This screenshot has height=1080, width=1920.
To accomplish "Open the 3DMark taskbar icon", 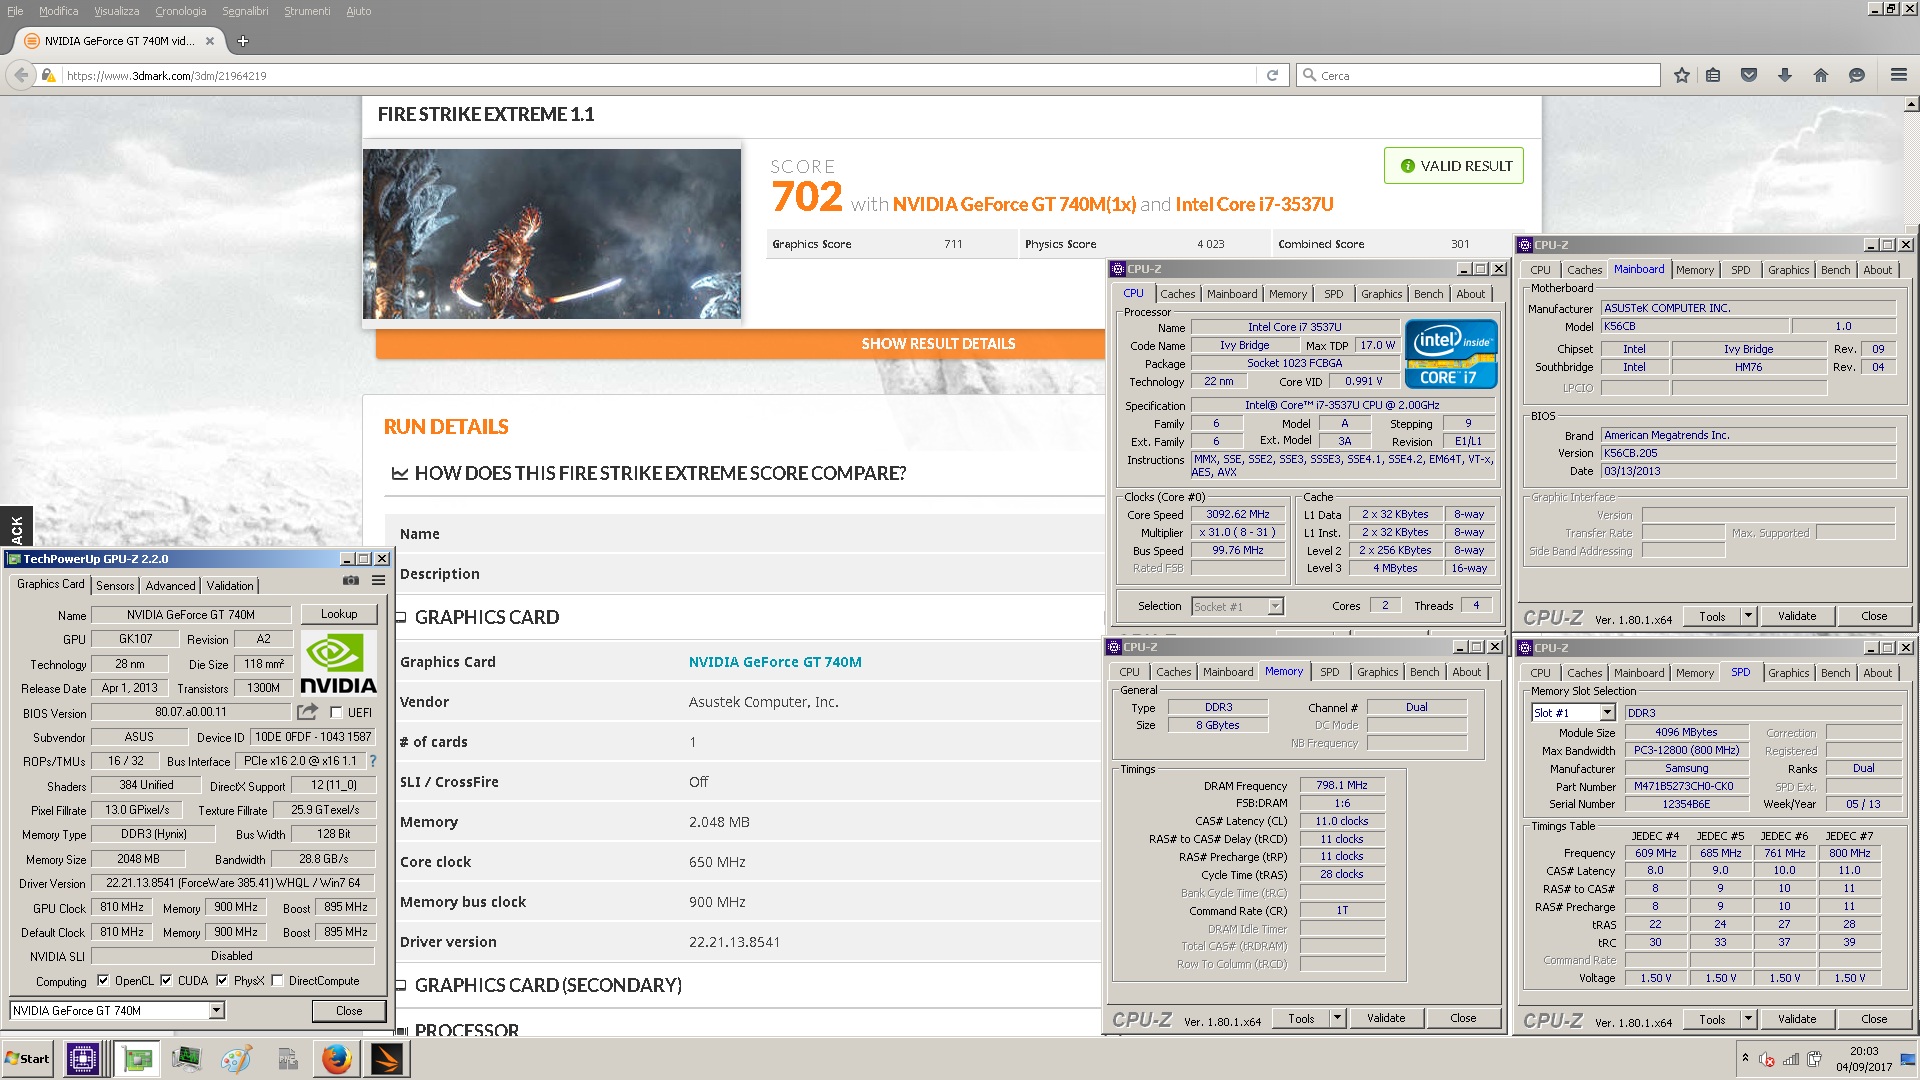I will click(x=387, y=1059).
